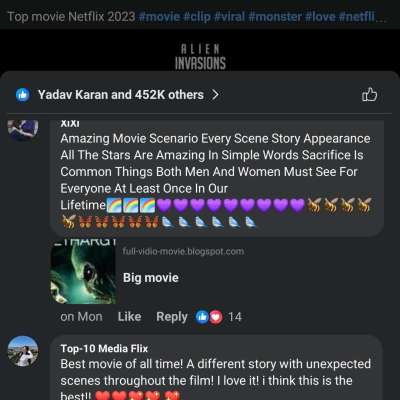
Task: Click the blue like reaction badge near Yadav Karan
Action: click(23, 95)
